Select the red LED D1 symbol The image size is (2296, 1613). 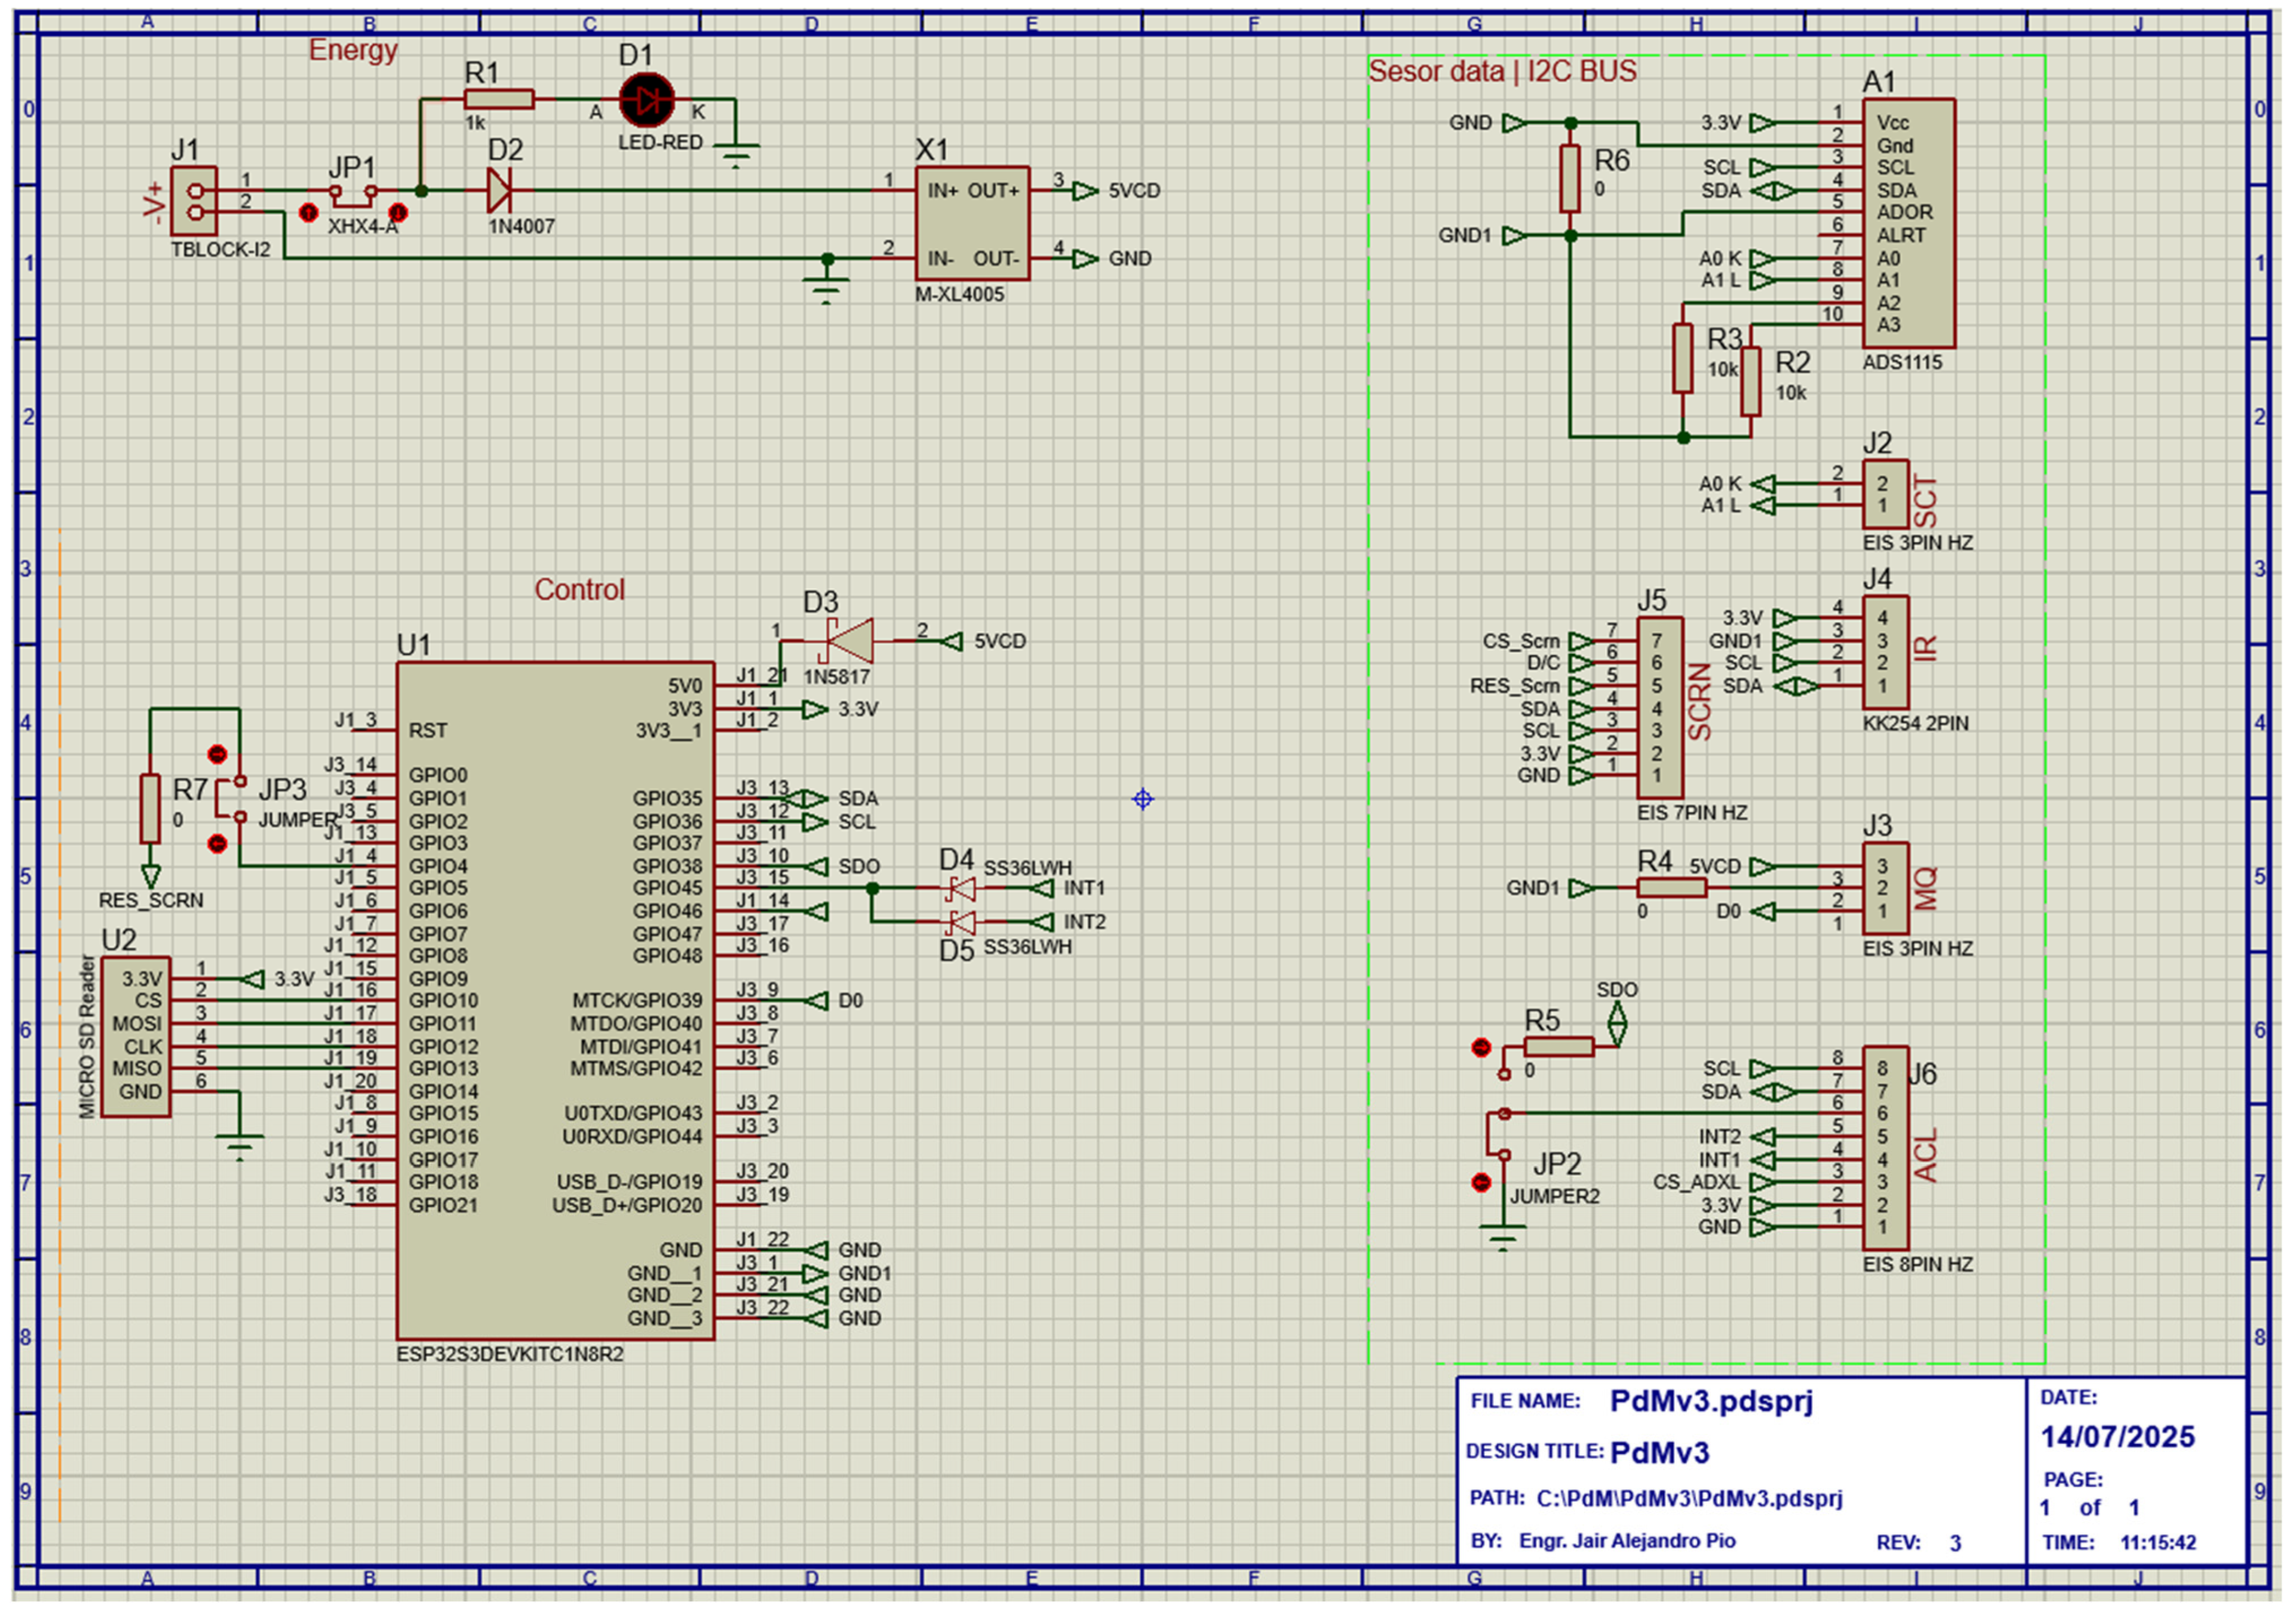pos(646,100)
